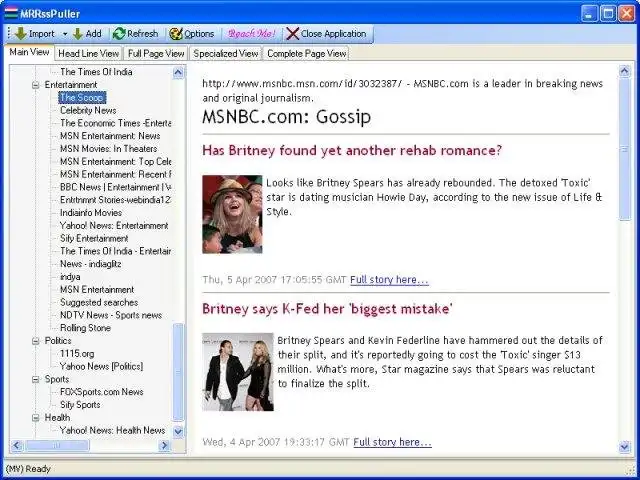Select MSN Movies: In Theaters feed

[x=109, y=149]
